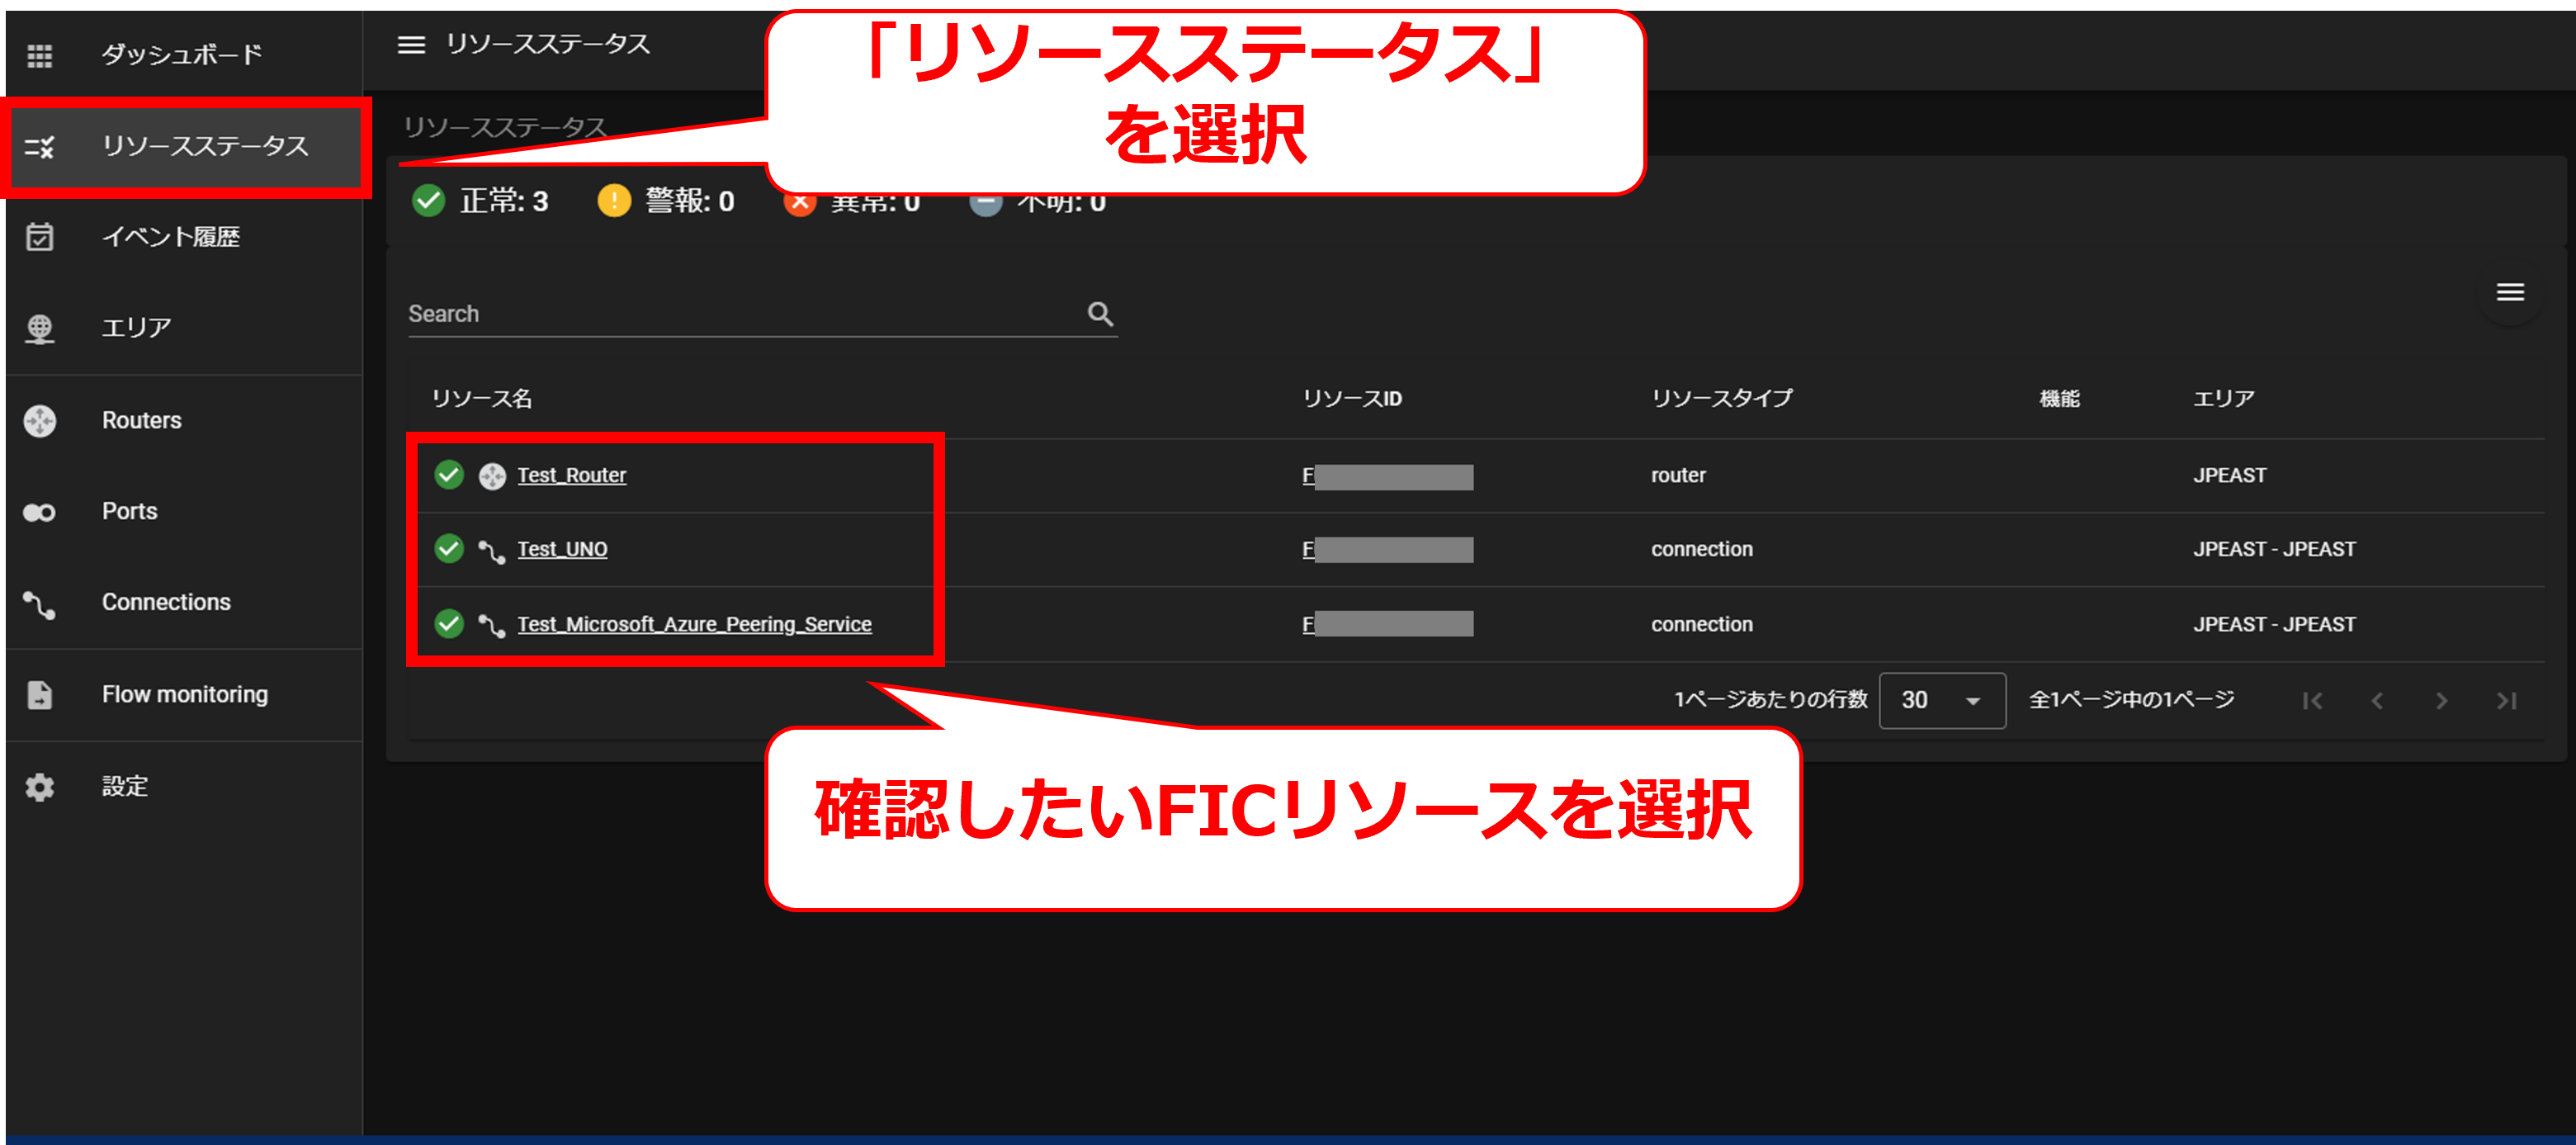
Task: Click the Flow monitoring file icon
Action: click(x=39, y=695)
